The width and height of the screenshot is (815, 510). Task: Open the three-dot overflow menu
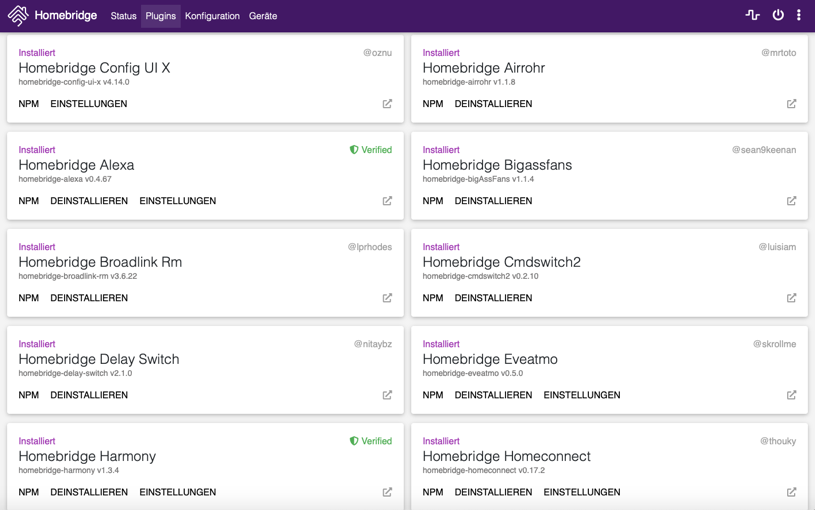798,16
